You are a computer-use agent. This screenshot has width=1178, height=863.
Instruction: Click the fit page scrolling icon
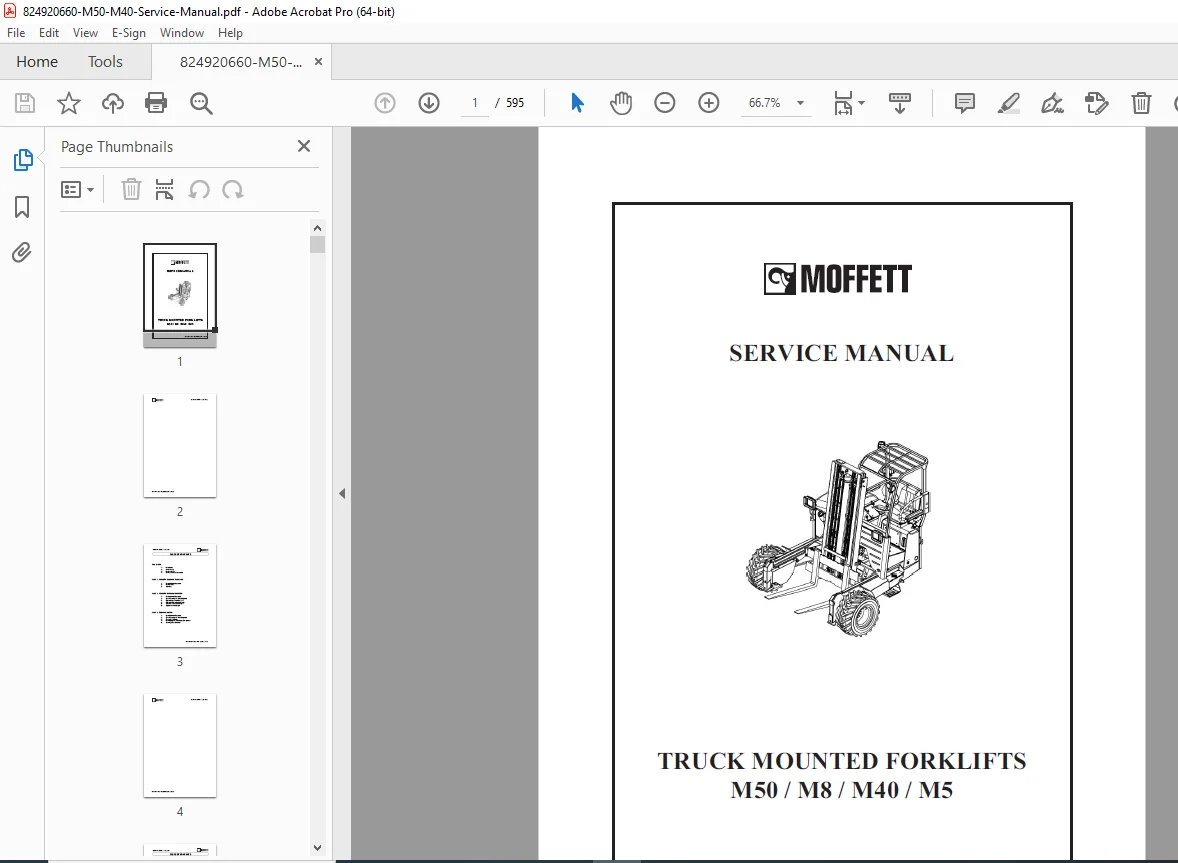(843, 103)
